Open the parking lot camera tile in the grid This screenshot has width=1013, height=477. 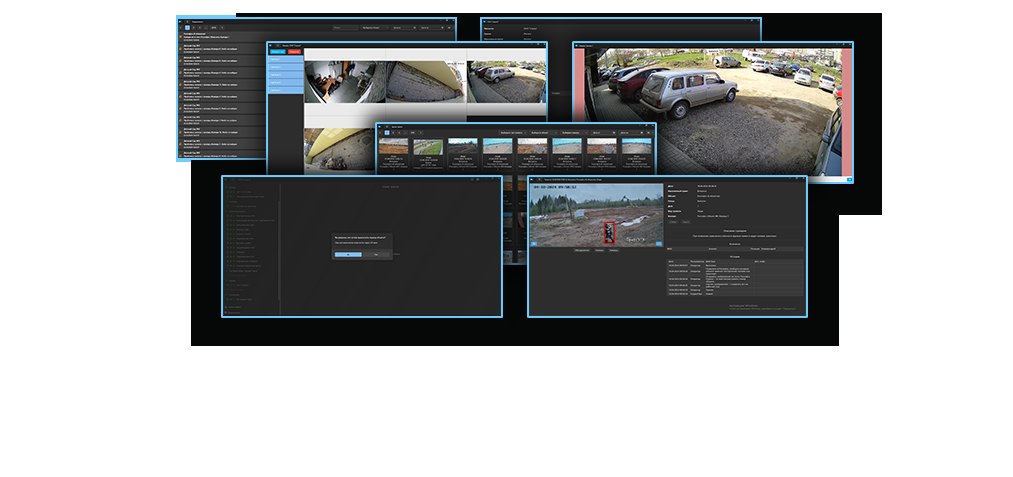(x=506, y=82)
